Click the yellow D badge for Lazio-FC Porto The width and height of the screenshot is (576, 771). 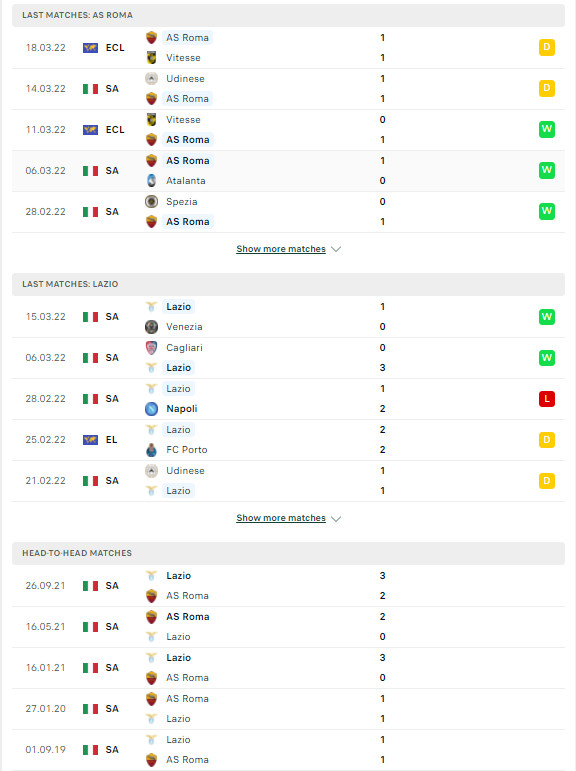point(546,440)
